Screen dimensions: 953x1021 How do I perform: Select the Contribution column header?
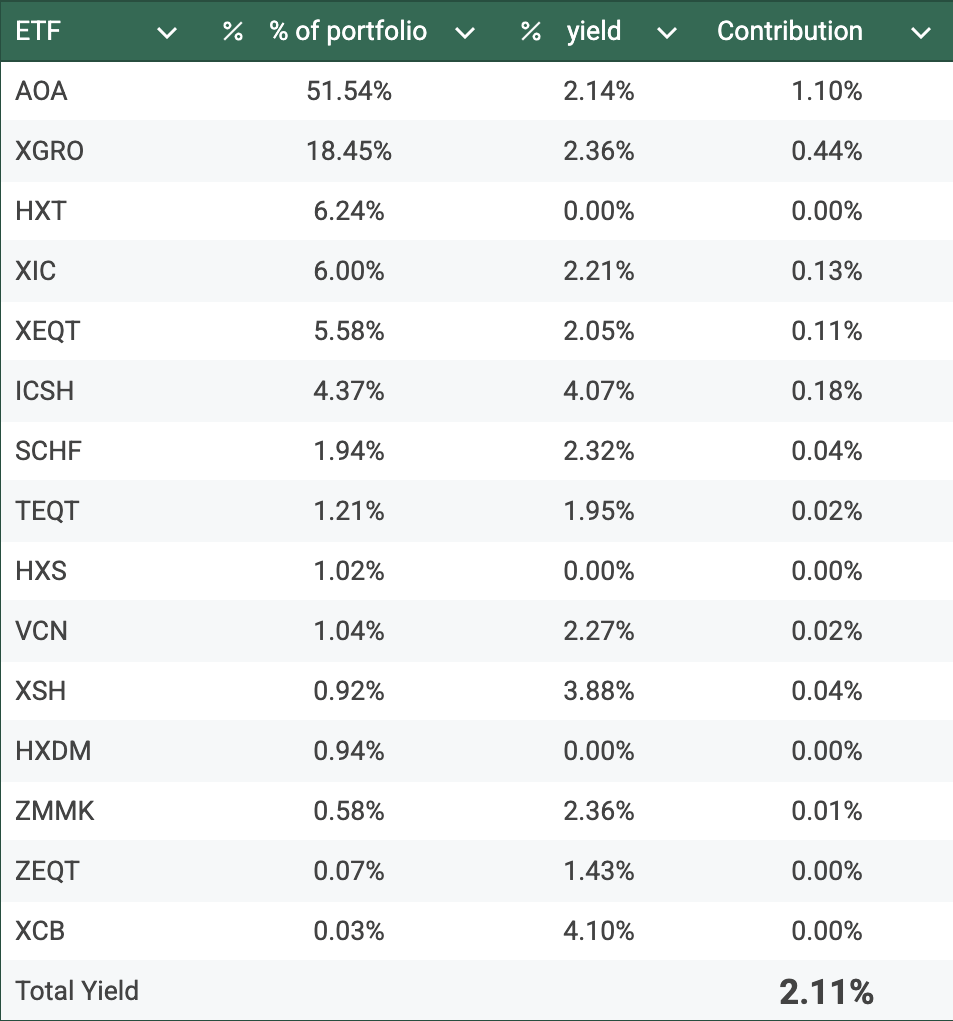coord(789,32)
